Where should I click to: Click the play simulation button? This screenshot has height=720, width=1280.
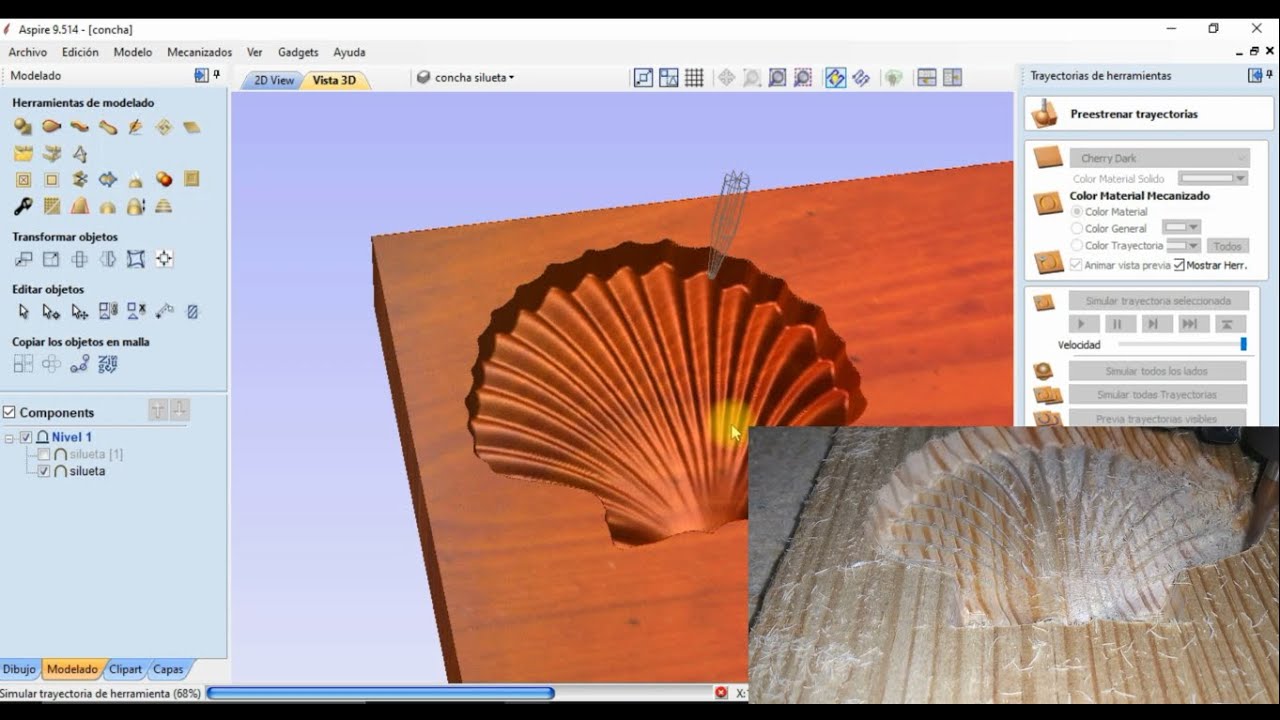point(1084,324)
